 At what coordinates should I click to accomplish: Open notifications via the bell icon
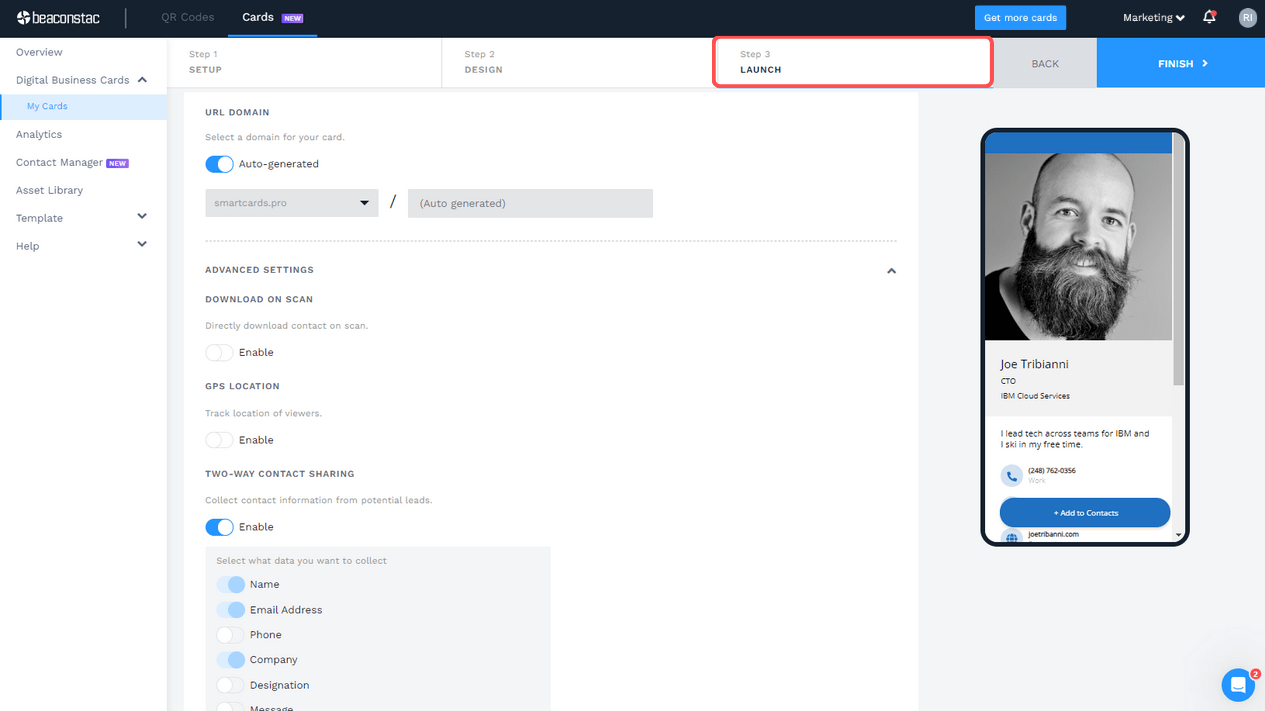pos(1208,17)
